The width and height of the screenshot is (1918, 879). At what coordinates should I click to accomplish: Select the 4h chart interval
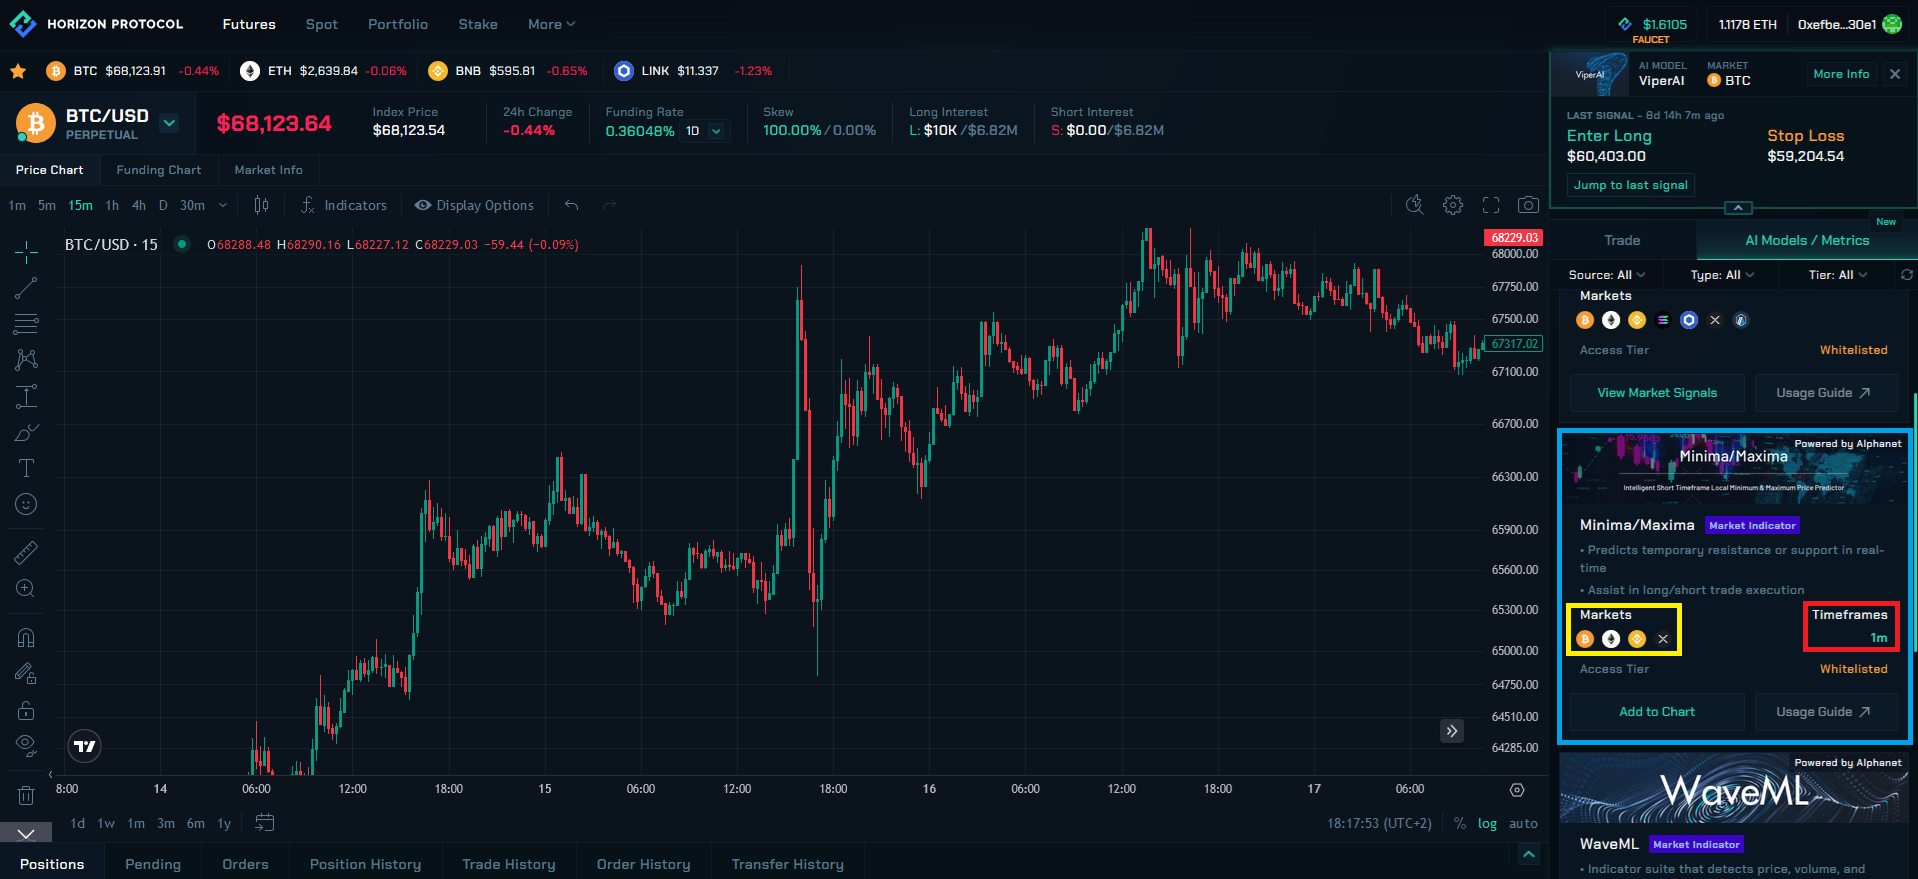click(x=139, y=205)
